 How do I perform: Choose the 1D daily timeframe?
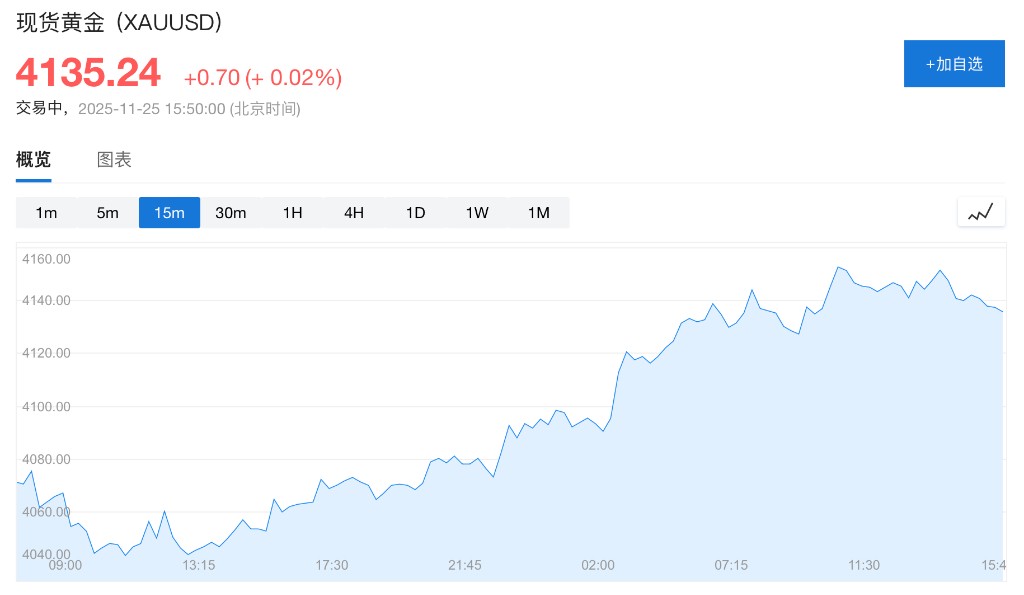tap(415, 212)
